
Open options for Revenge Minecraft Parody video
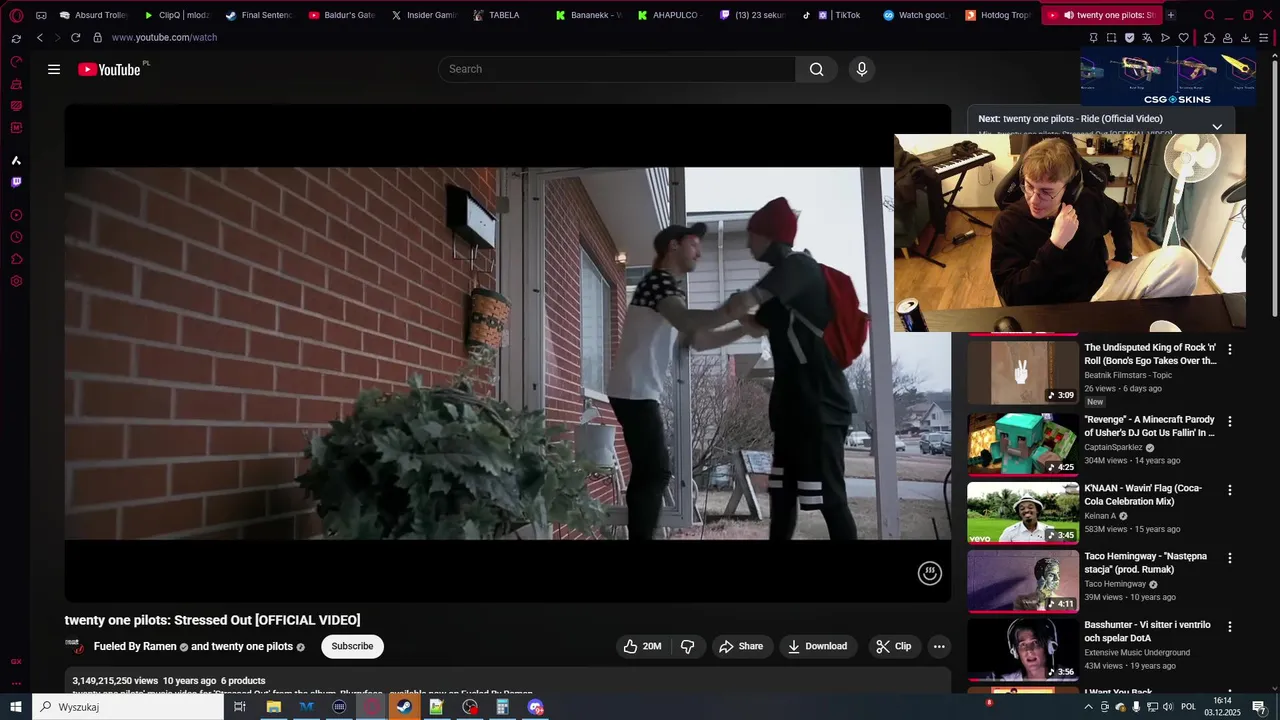(x=1230, y=421)
